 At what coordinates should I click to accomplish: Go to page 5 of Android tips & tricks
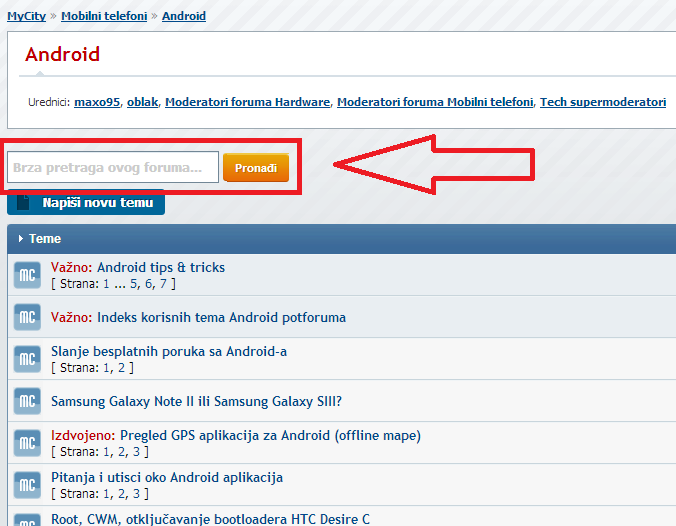(134, 284)
